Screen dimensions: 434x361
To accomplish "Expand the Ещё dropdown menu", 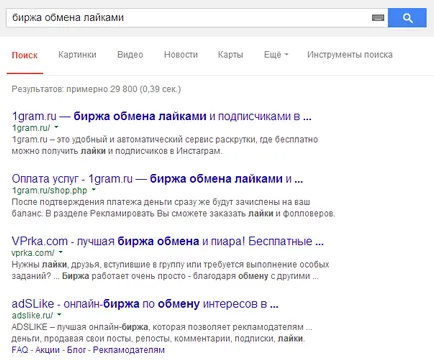I will coord(276,55).
